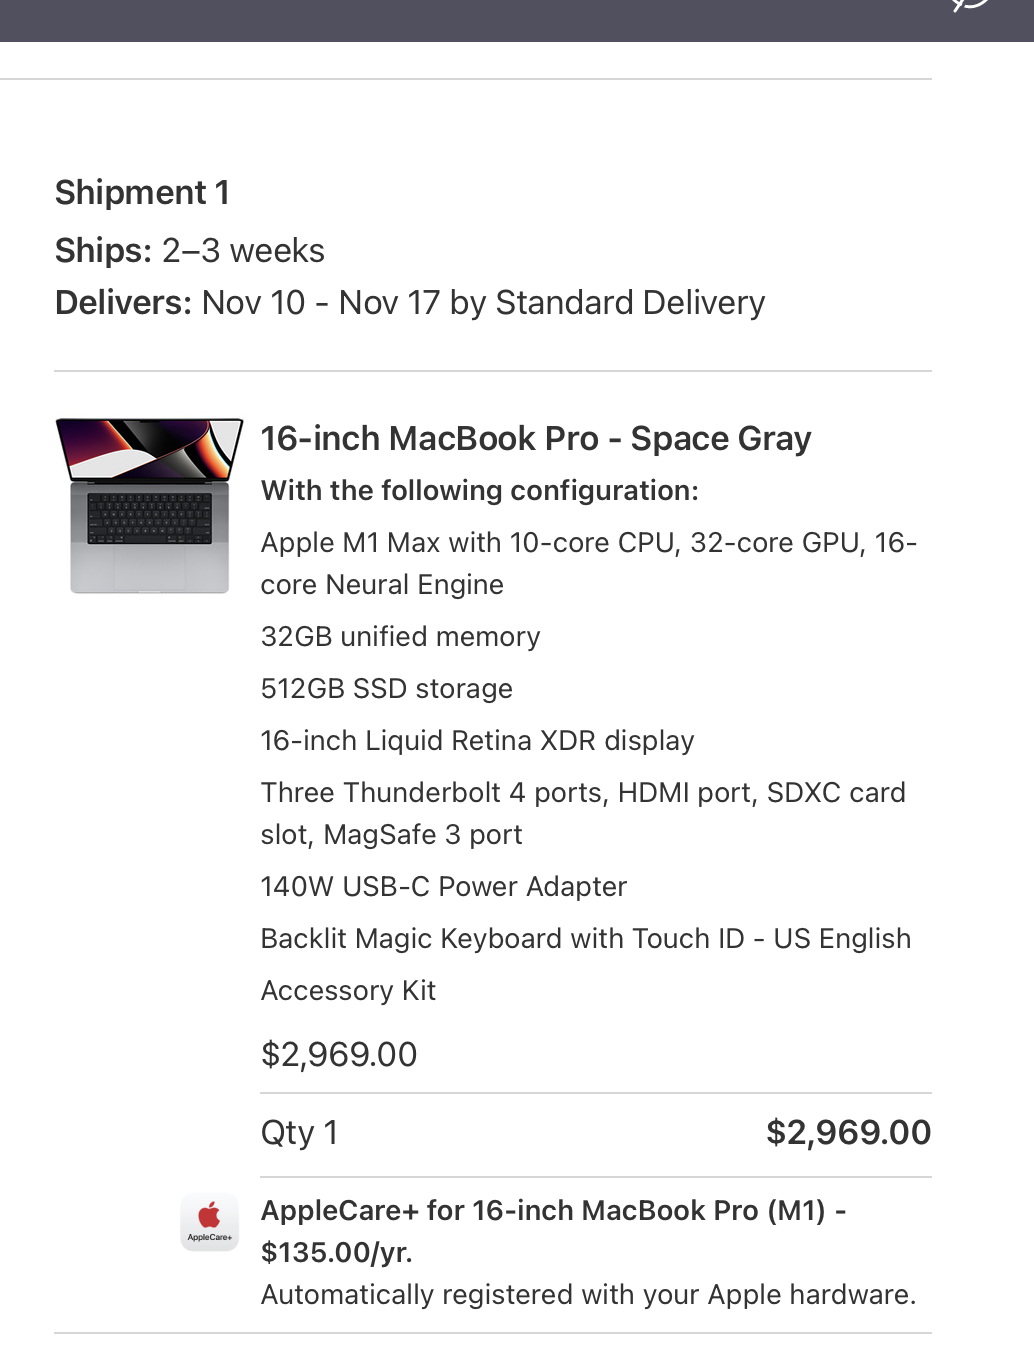This screenshot has width=1034, height=1369.
Task: Click the Delivers Nov 10 - Nov 17 line
Action: [x=410, y=303]
